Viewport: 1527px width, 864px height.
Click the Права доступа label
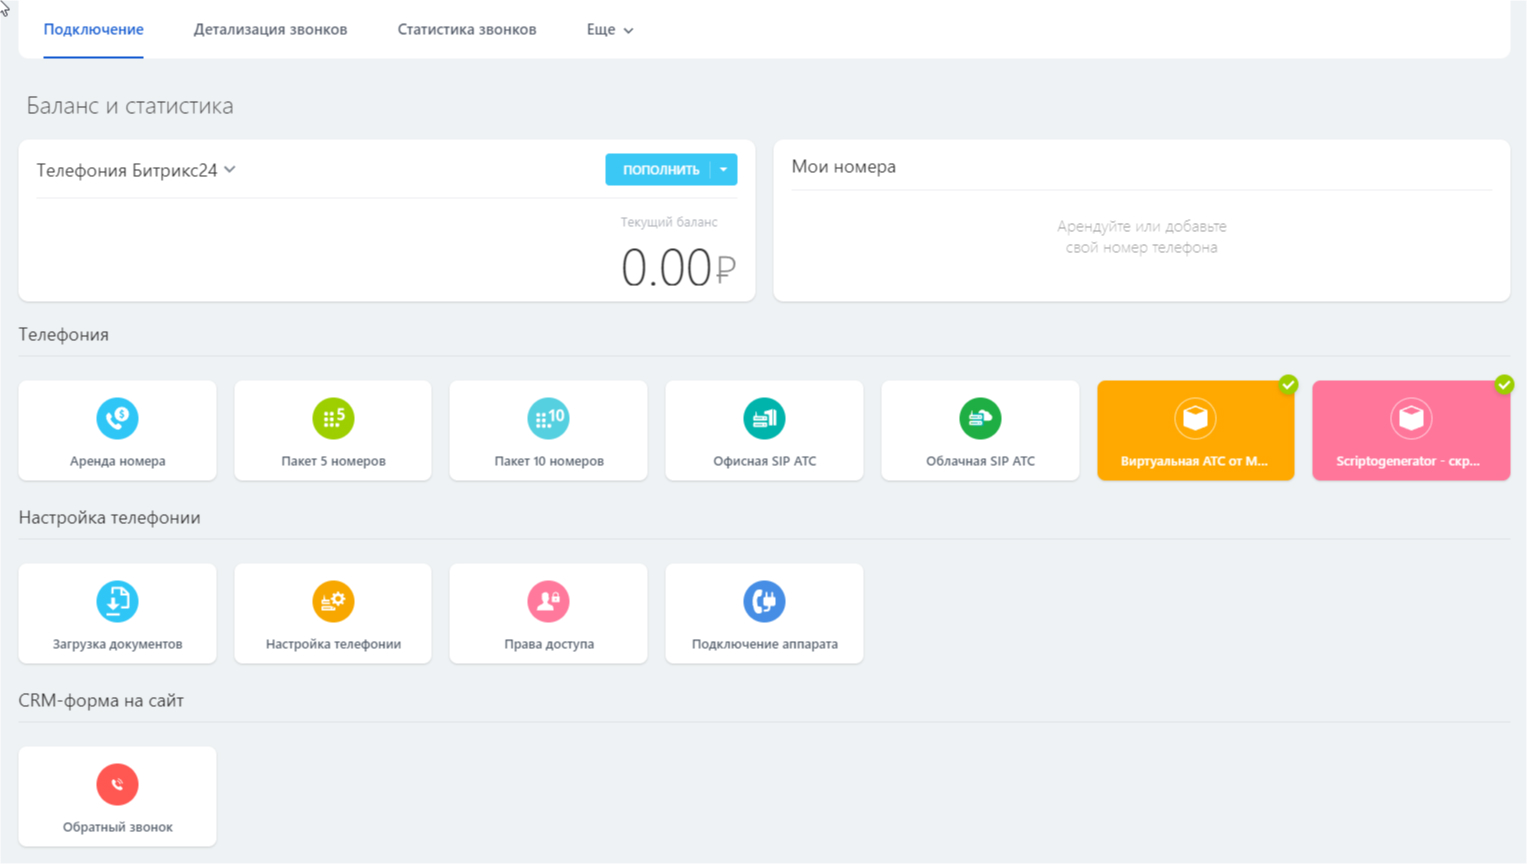[x=548, y=644]
